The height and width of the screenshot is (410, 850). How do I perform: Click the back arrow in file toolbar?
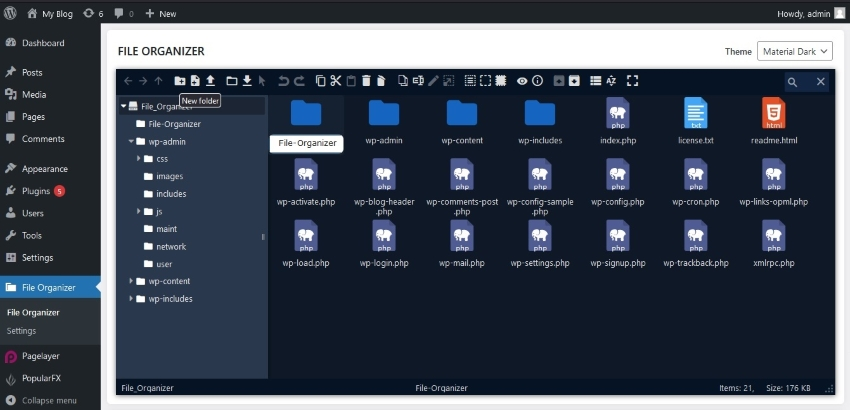pos(128,81)
